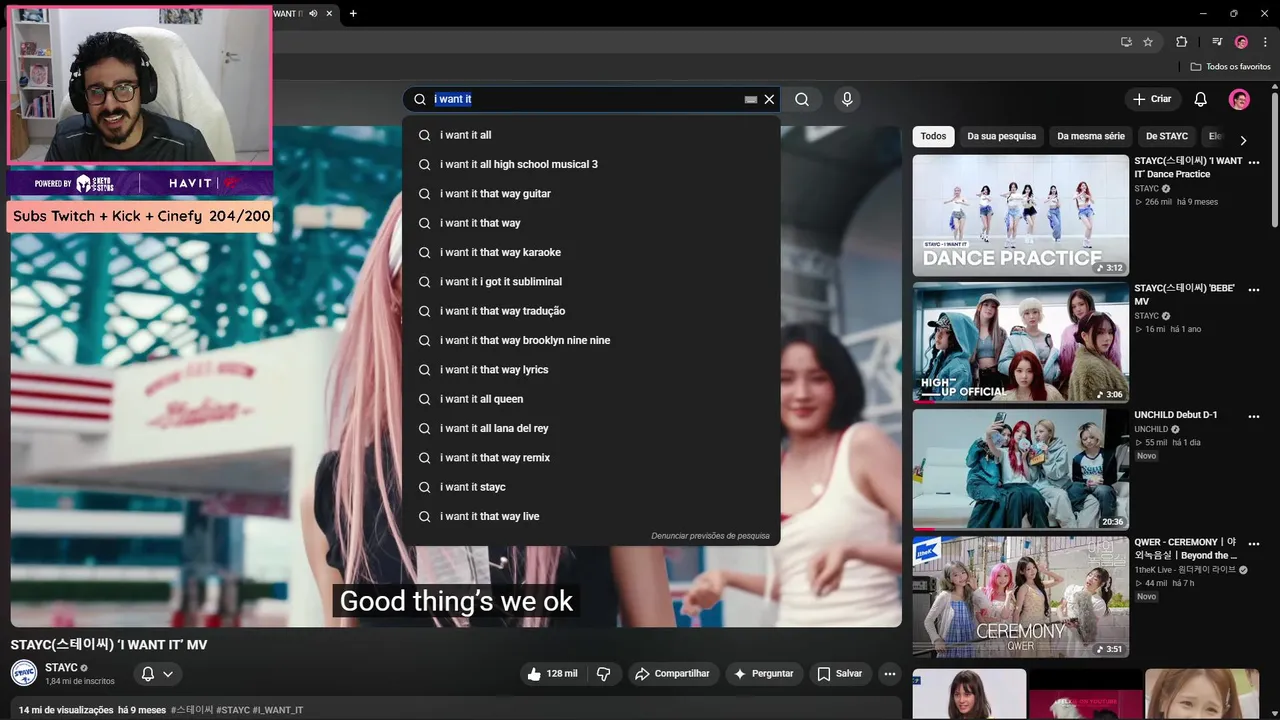The image size is (1280, 720).
Task: Open the 1theK Live channel name link
Action: click(x=1185, y=569)
